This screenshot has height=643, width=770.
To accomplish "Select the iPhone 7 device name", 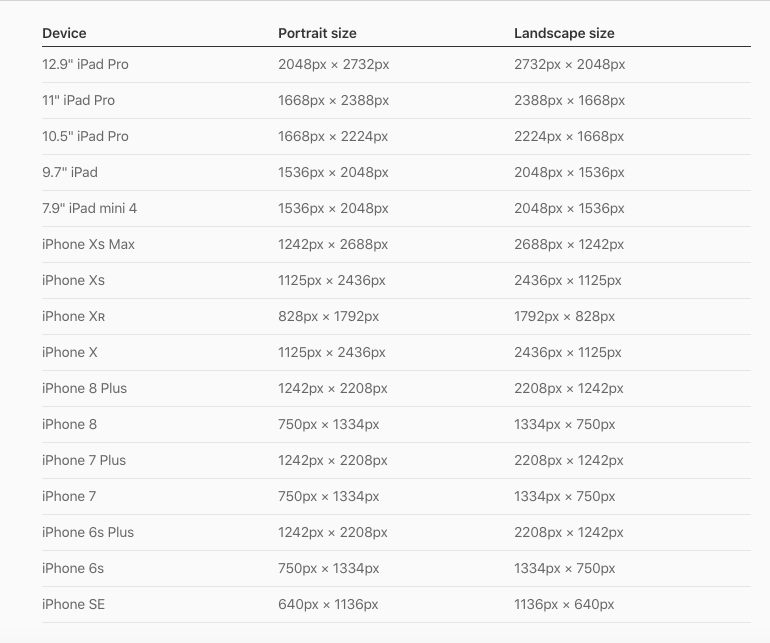I will [69, 497].
